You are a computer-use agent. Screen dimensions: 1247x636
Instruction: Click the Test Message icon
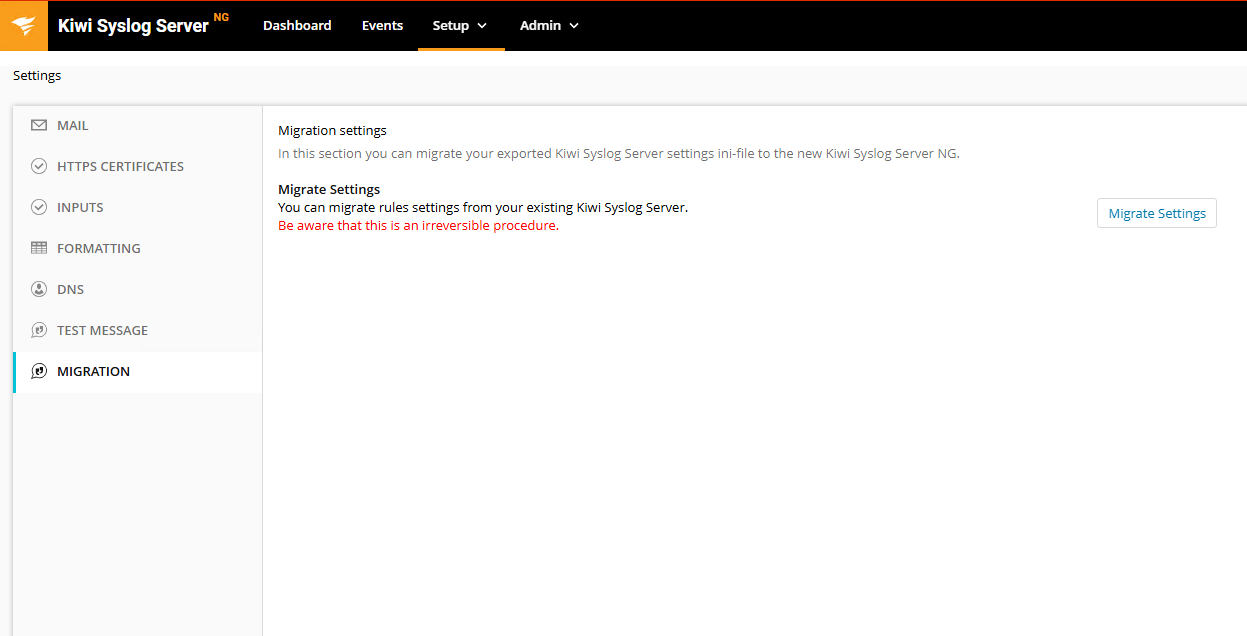(39, 329)
